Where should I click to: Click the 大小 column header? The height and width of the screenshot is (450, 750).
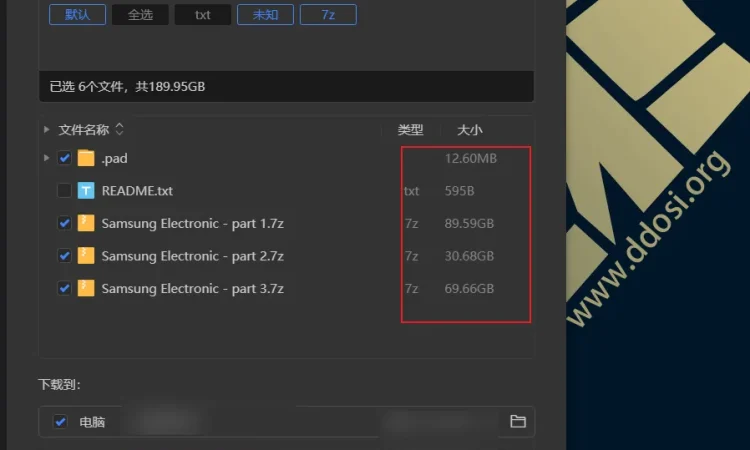(x=470, y=130)
